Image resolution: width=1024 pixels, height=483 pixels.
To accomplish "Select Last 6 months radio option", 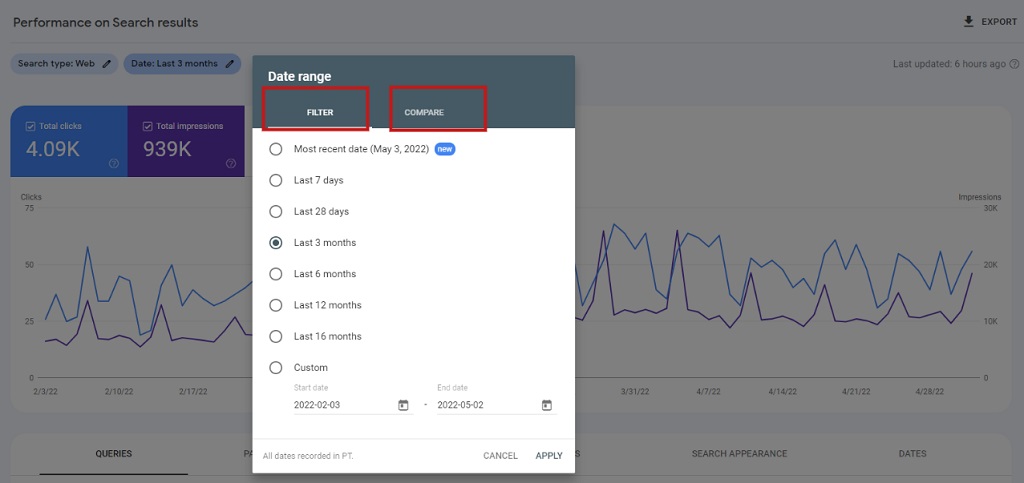I will point(276,274).
